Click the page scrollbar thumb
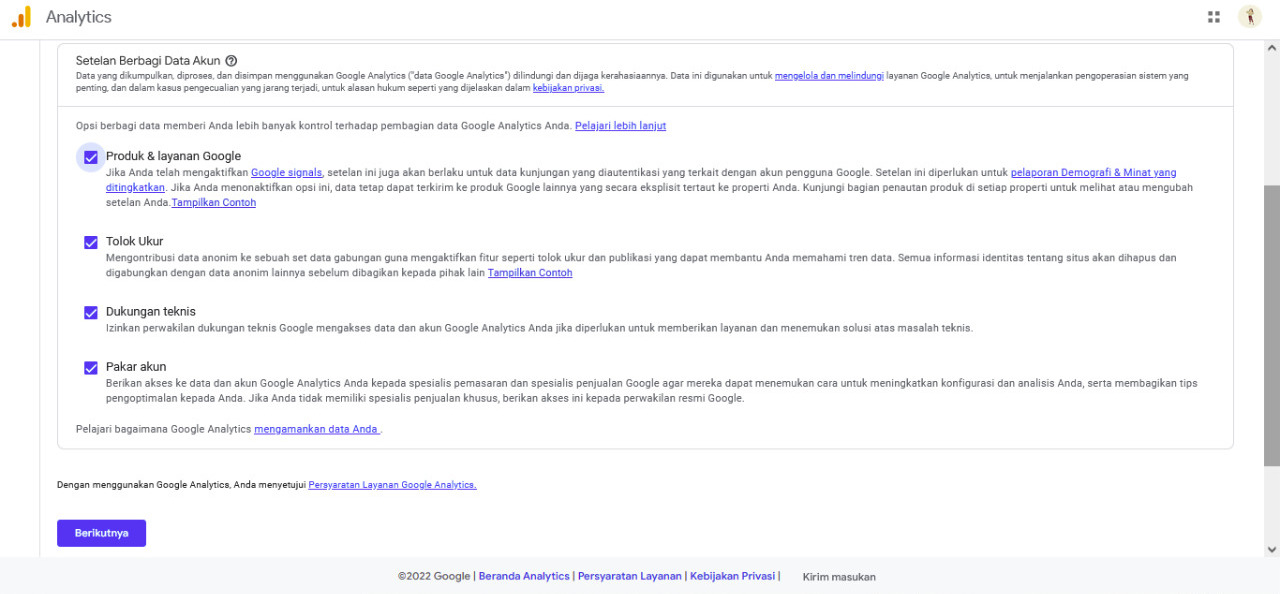The height and width of the screenshot is (594, 1280). [1272, 325]
